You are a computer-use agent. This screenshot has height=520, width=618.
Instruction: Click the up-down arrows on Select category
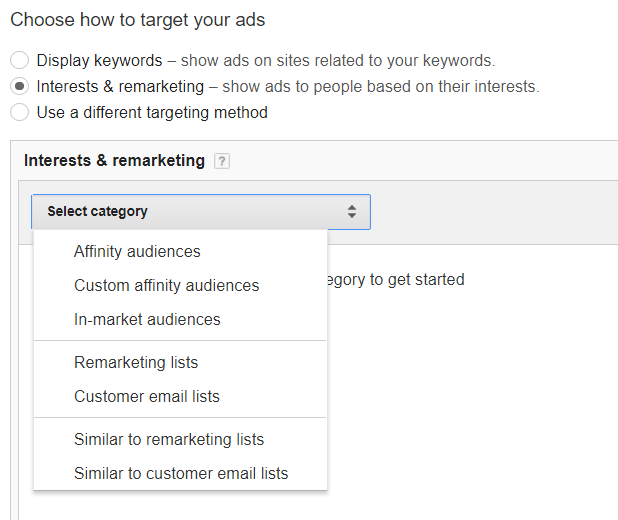tap(352, 212)
